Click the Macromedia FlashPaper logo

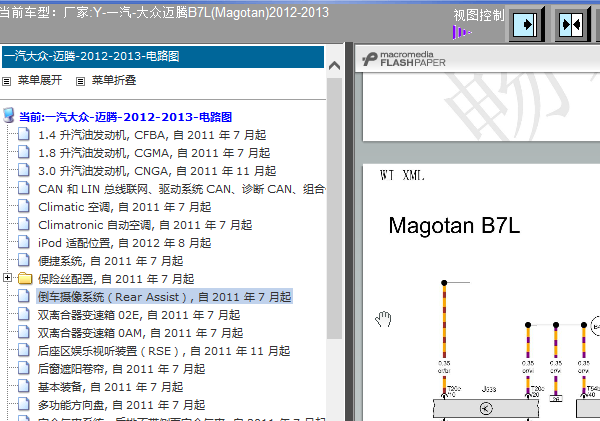click(x=404, y=59)
